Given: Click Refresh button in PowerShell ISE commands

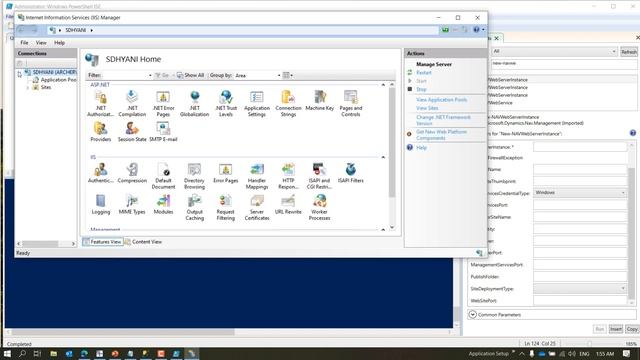Looking at the screenshot, I should point(629,52).
